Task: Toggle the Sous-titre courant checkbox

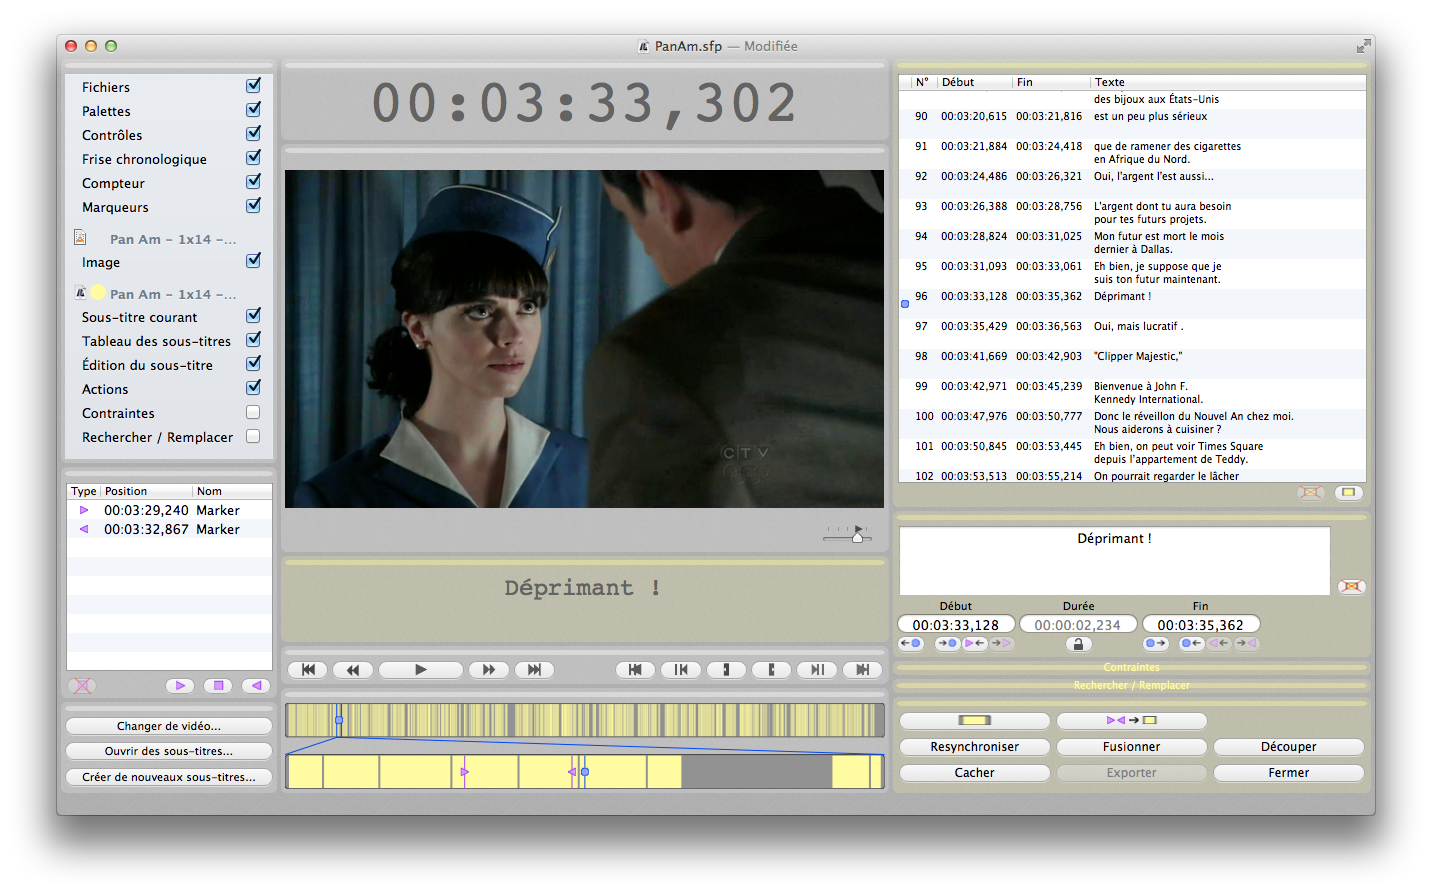Action: click(x=254, y=316)
